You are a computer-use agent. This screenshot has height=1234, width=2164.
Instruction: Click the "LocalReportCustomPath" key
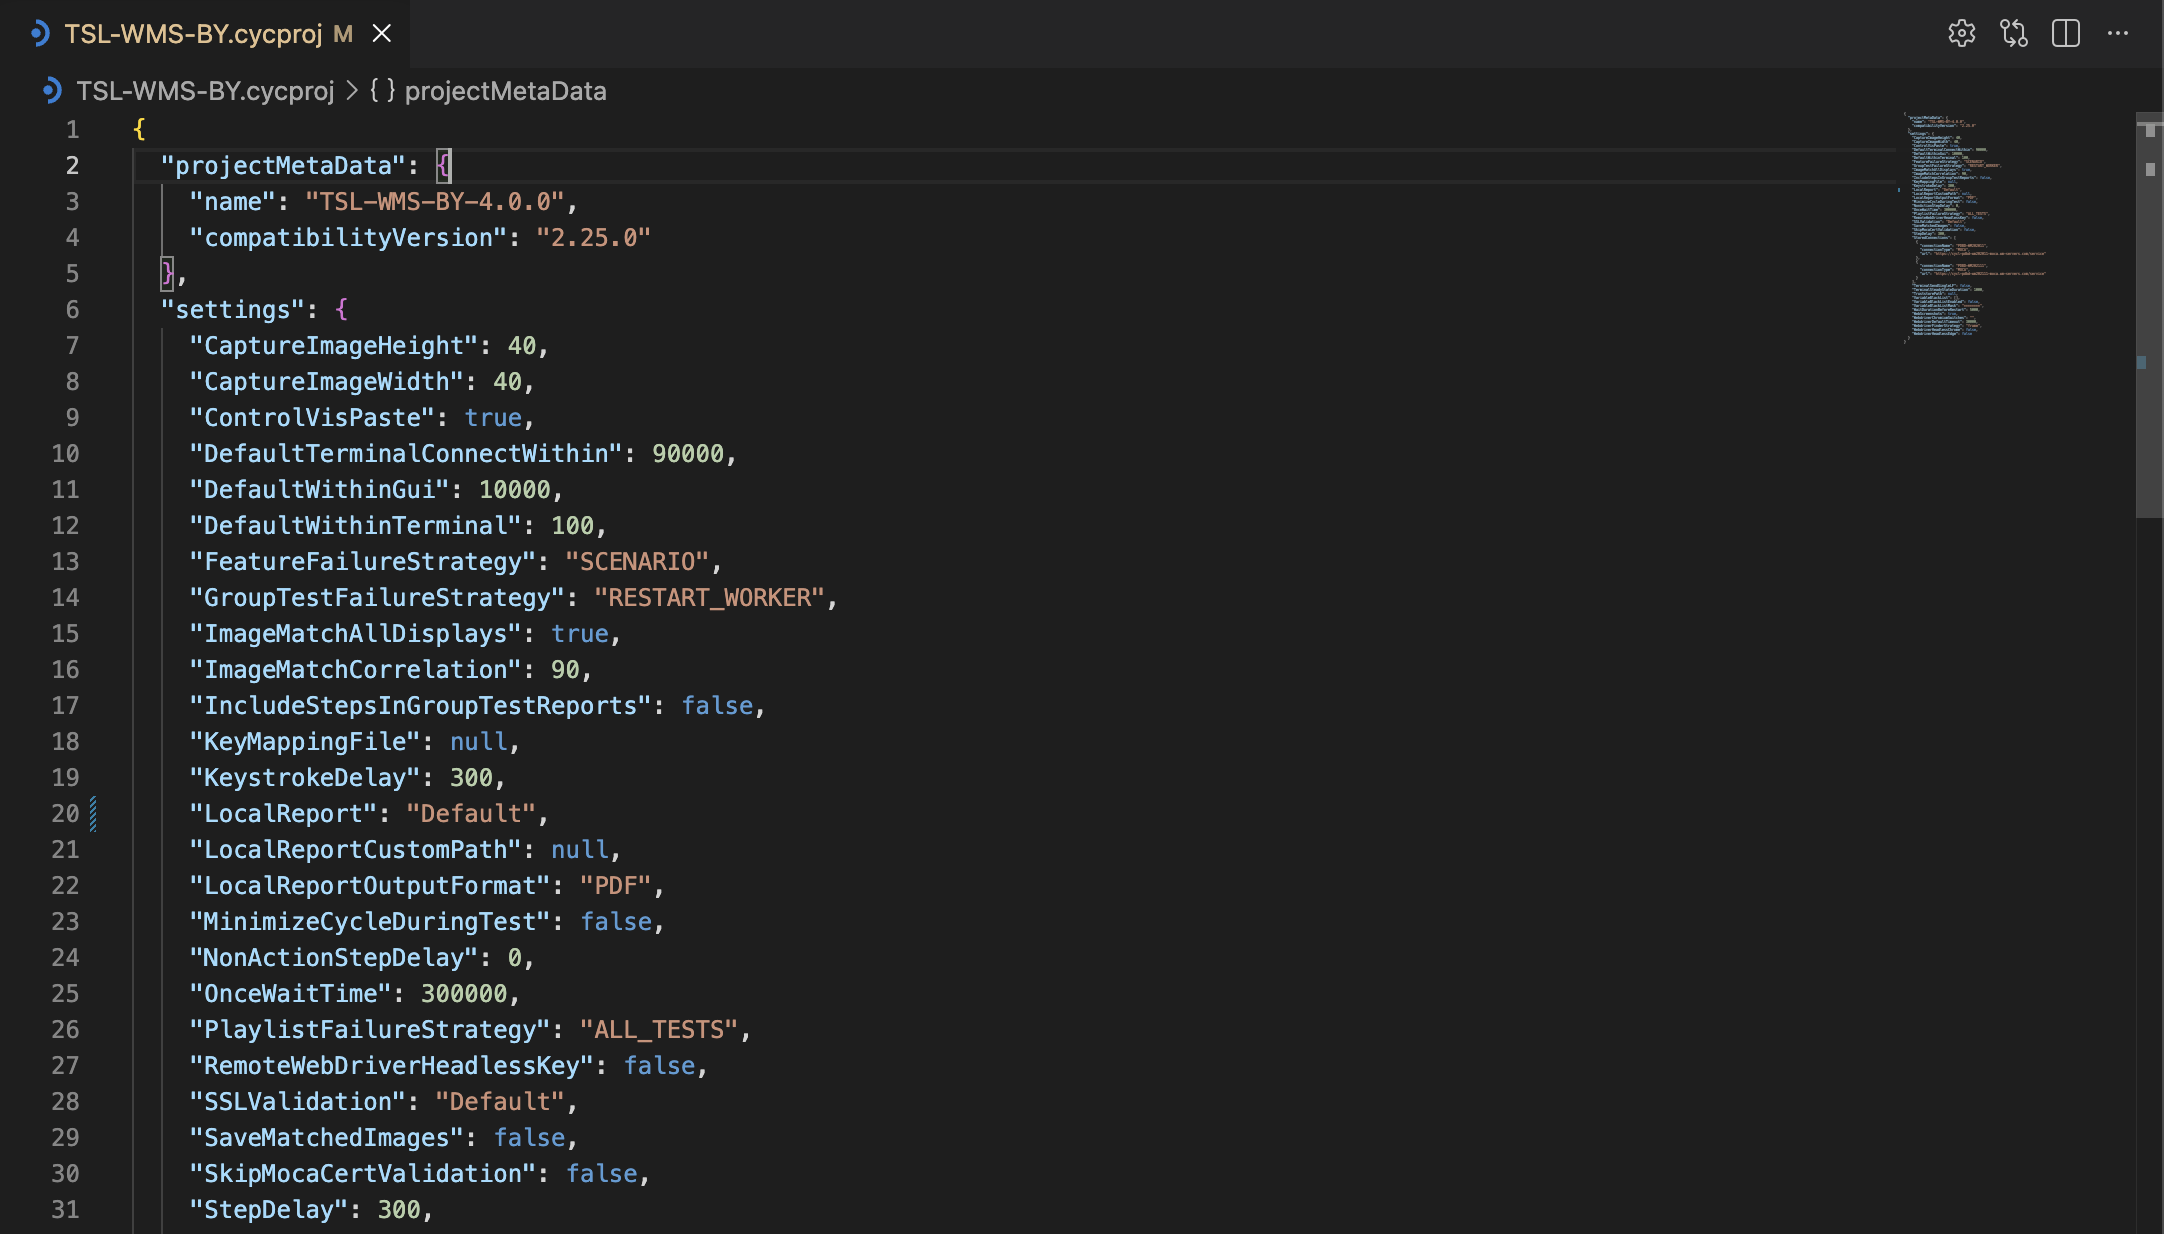(356, 850)
